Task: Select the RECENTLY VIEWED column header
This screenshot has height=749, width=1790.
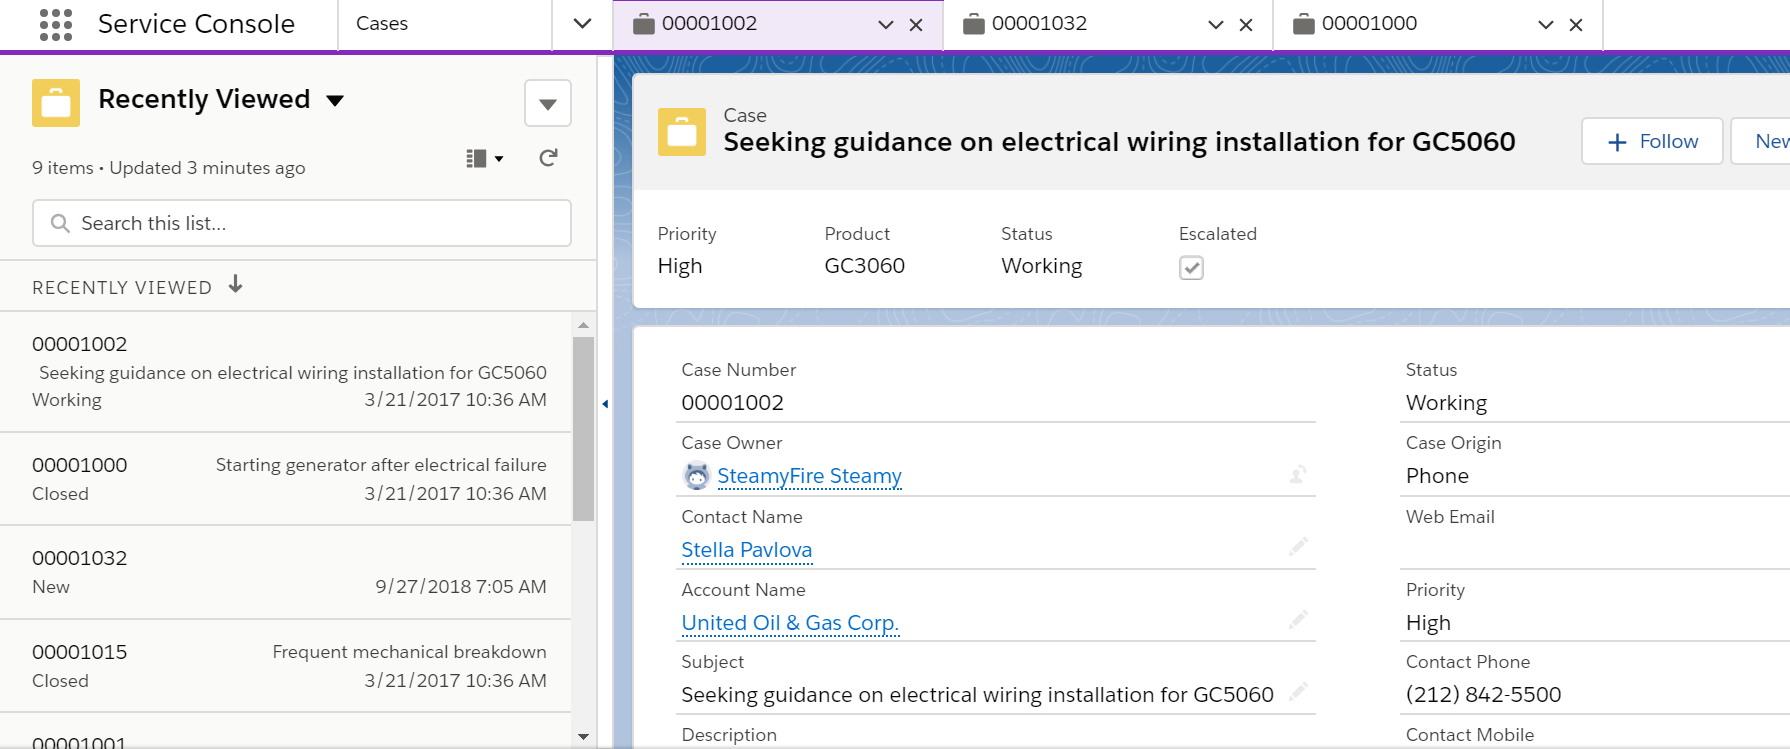Action: [122, 288]
